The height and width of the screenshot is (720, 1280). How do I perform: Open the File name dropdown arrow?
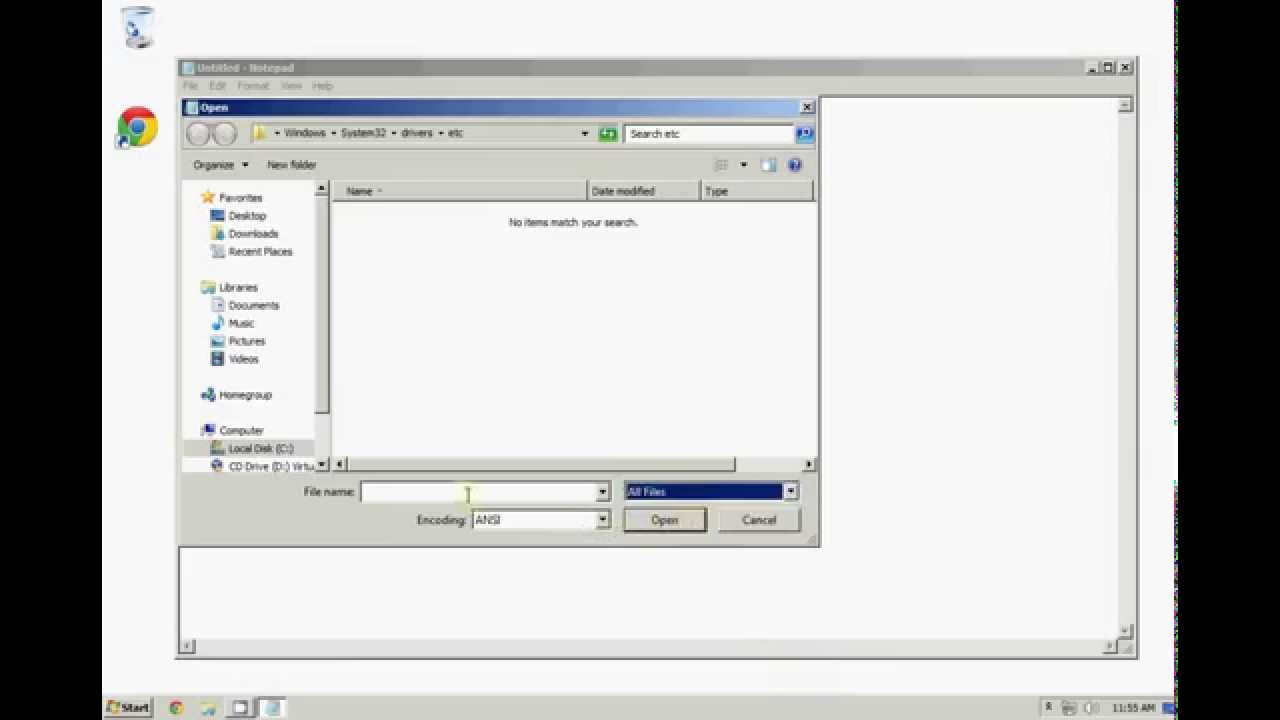pos(602,492)
